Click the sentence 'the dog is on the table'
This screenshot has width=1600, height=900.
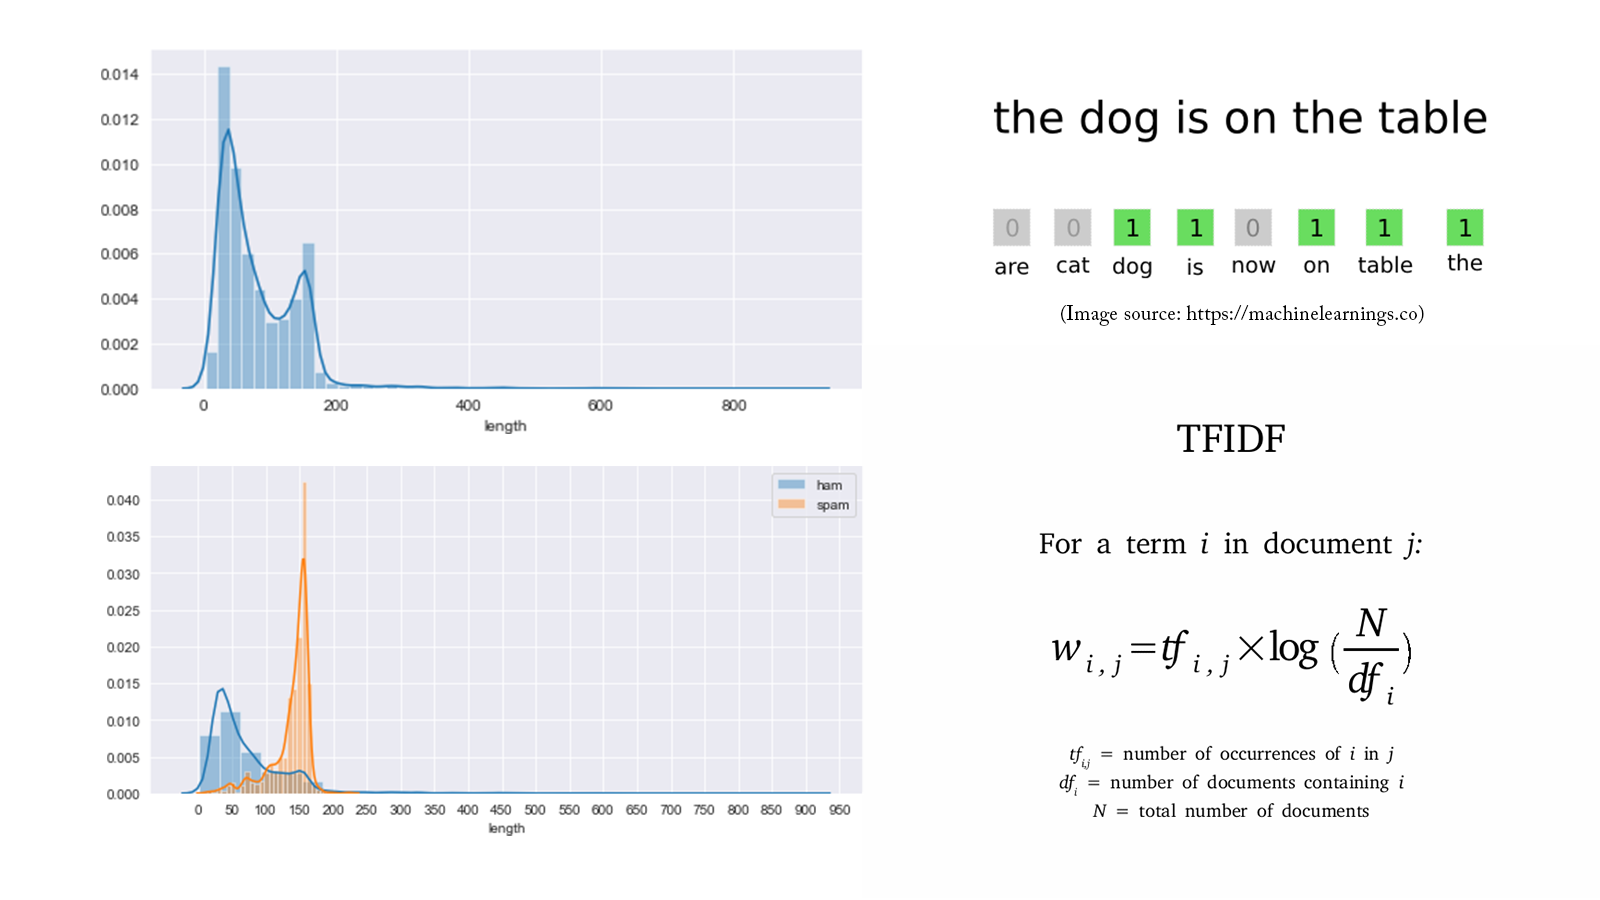1240,118
